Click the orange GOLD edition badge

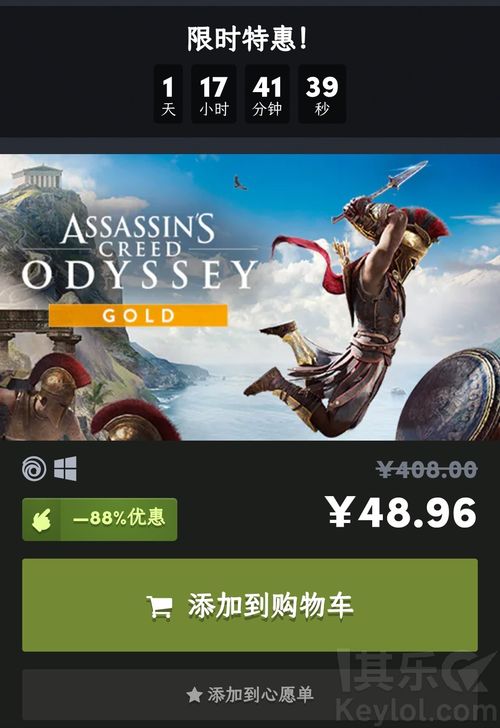click(138, 316)
